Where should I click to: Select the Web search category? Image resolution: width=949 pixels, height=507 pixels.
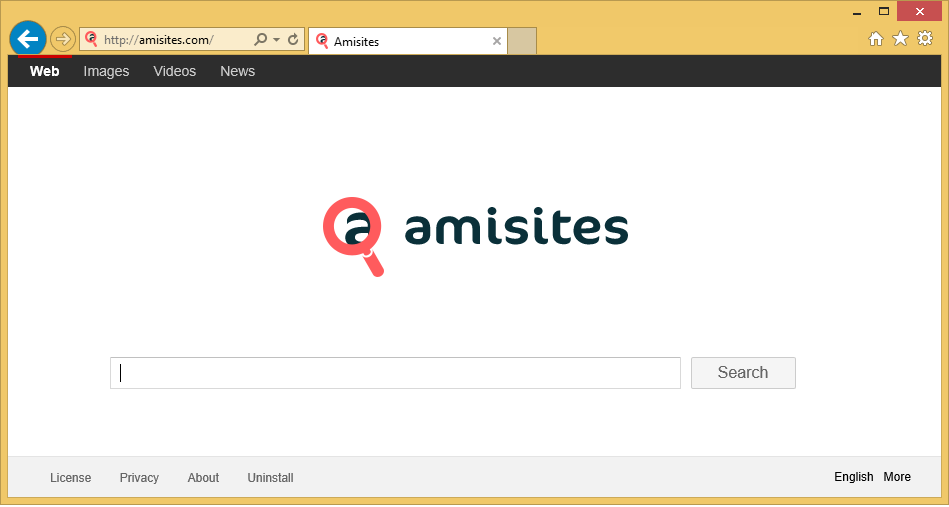44,71
